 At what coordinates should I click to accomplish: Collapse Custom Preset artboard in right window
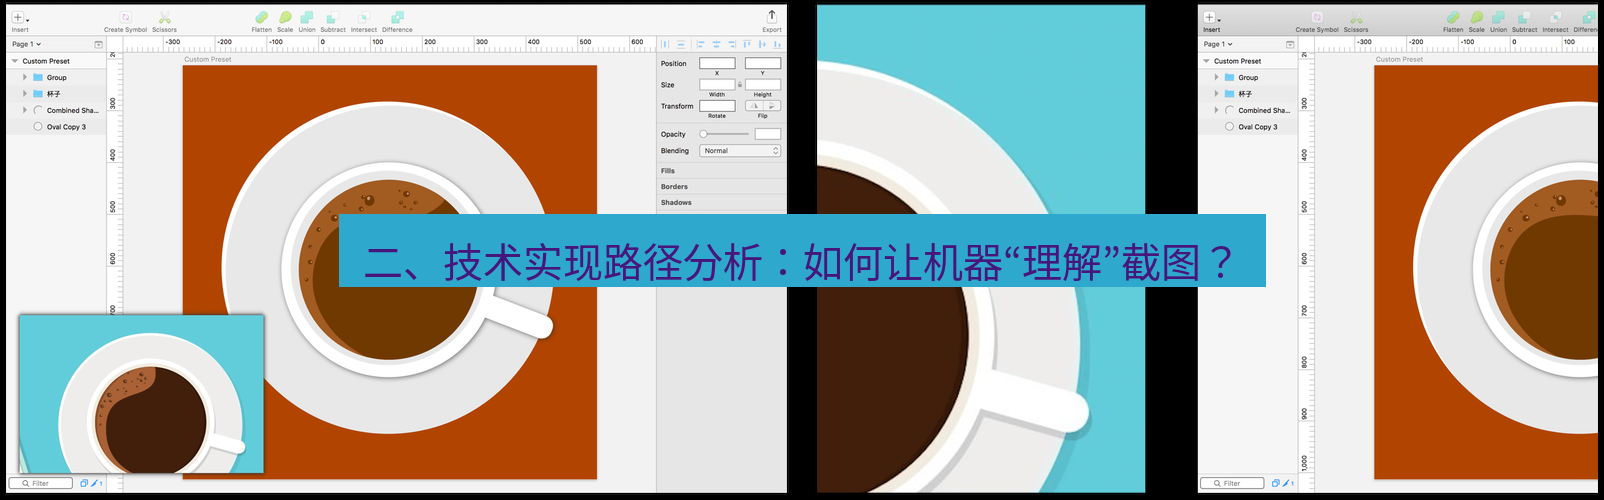pos(1206,61)
